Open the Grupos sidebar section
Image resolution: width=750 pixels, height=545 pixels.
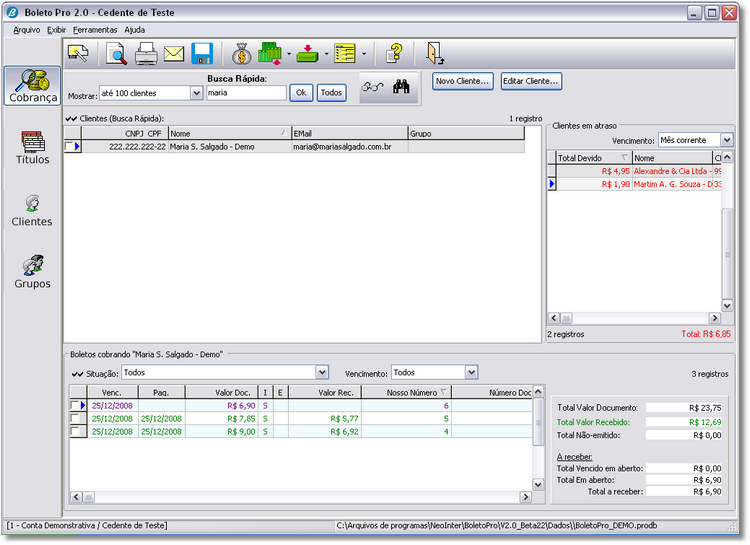click(x=32, y=272)
